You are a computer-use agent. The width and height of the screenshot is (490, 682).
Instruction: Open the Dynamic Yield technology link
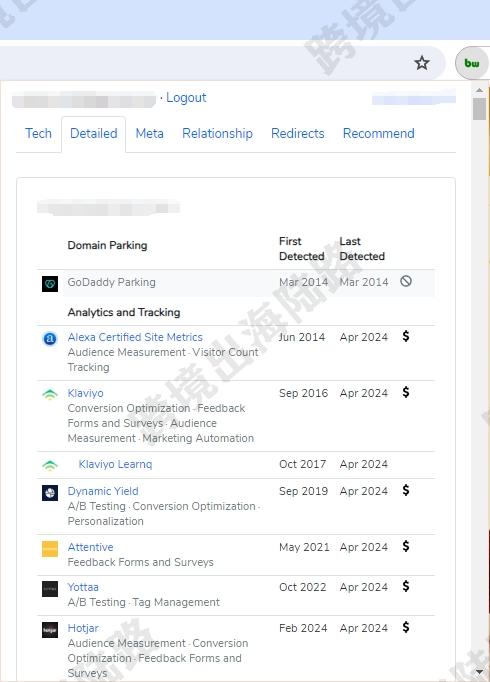point(103,491)
